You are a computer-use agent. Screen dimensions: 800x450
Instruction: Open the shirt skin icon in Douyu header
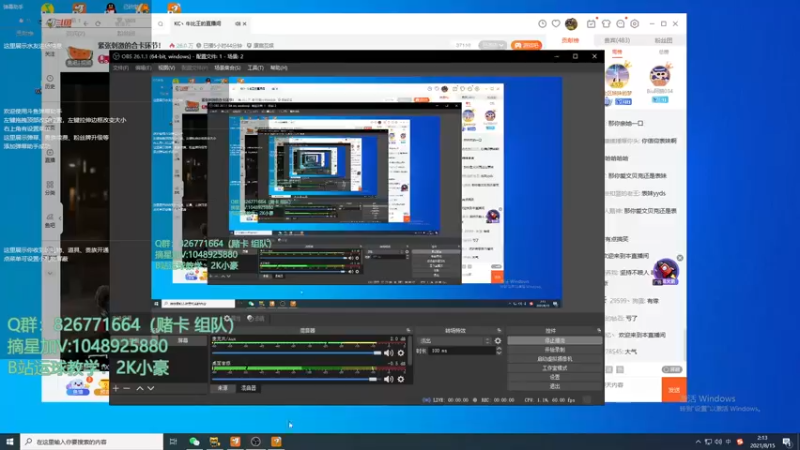coord(606,23)
